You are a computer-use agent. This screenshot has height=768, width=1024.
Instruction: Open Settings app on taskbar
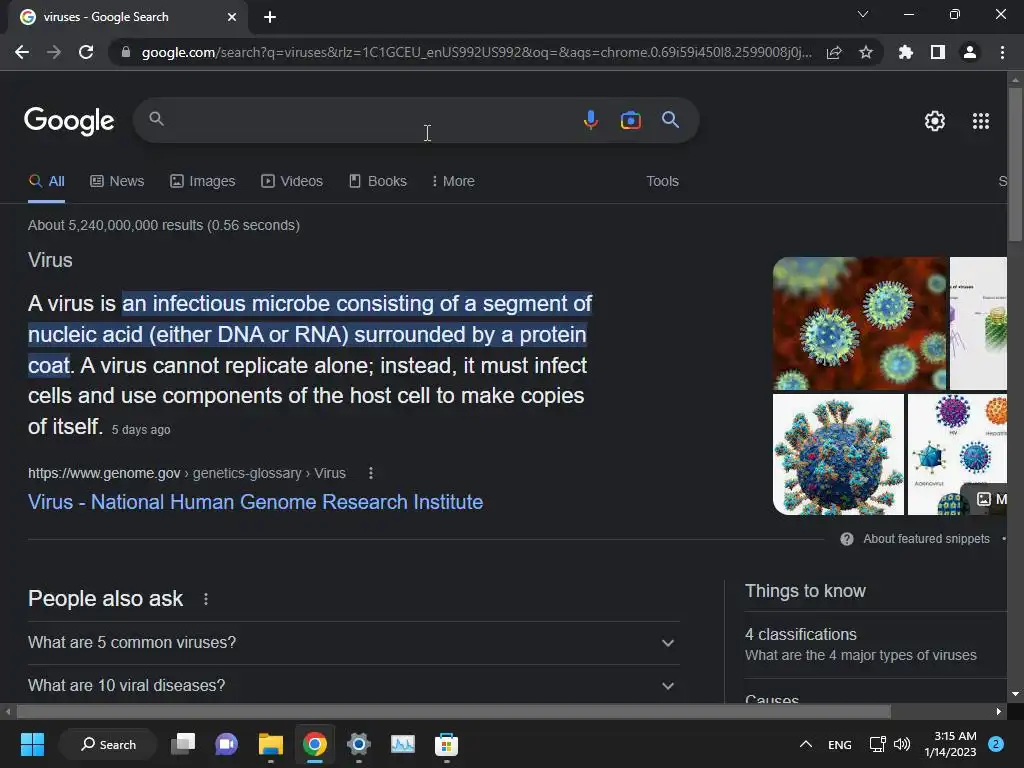359,744
